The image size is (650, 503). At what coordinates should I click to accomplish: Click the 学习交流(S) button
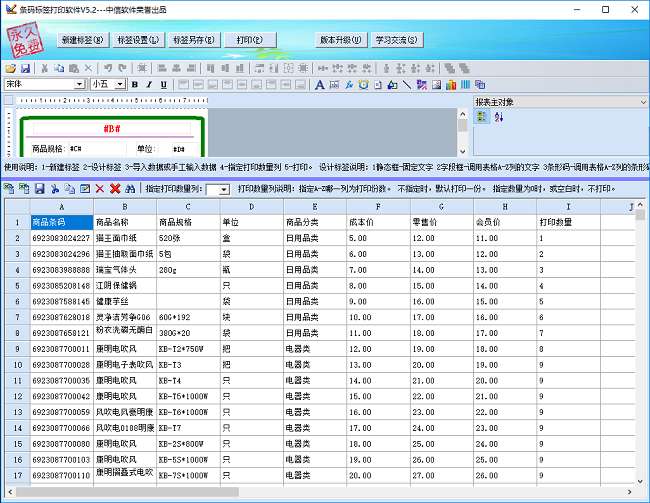click(x=396, y=40)
